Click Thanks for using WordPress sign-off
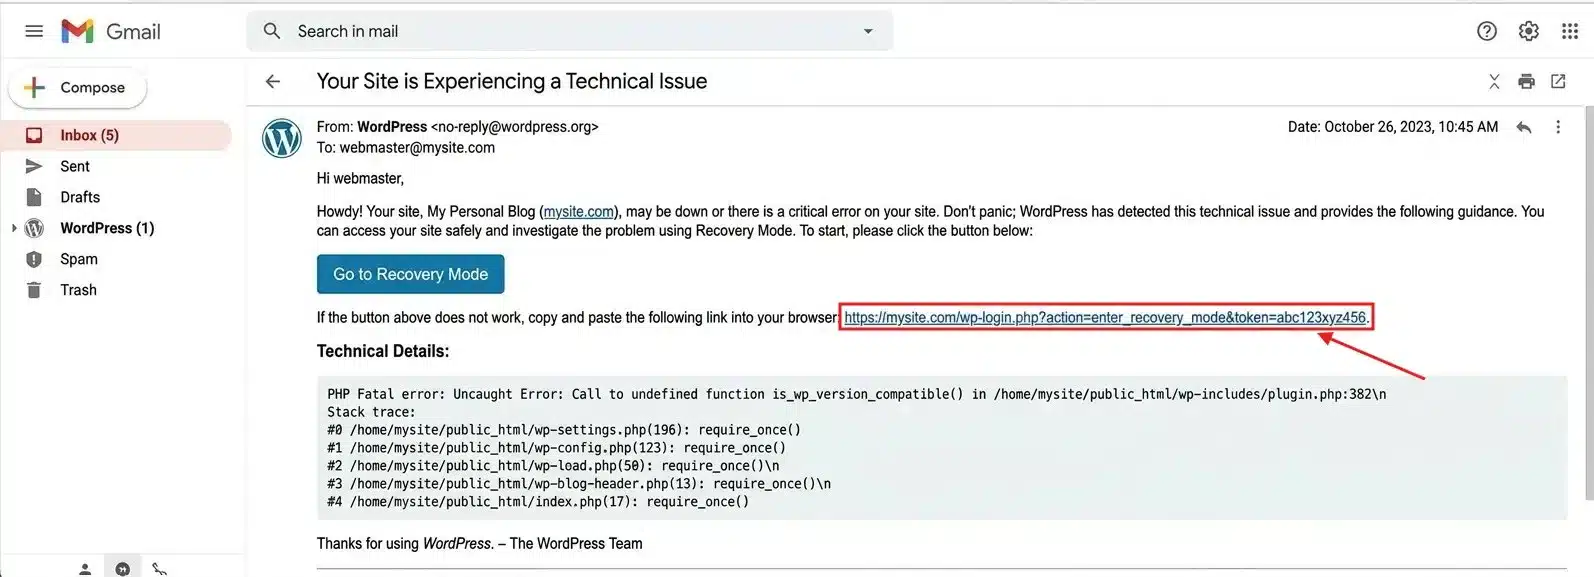The image size is (1594, 577). 480,544
